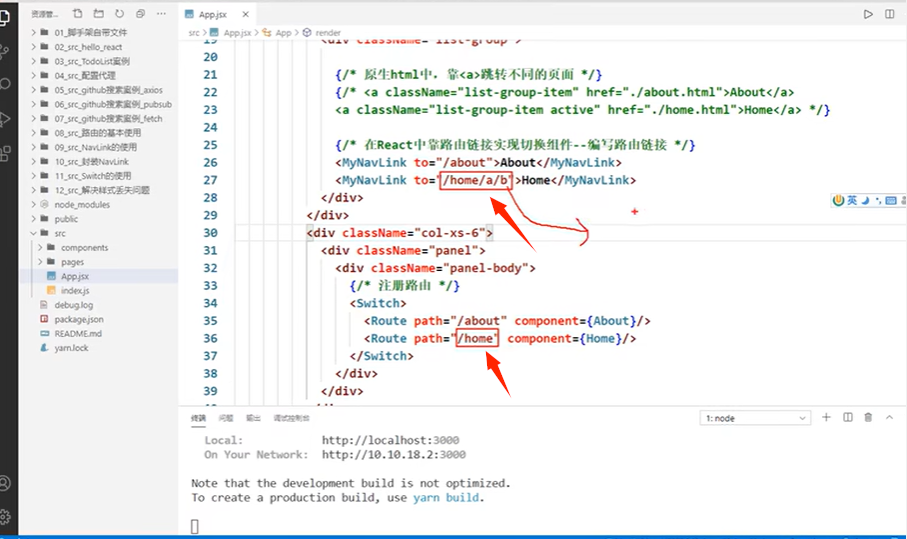Switch to the 终端 terminal panel tab
The image size is (907, 539).
(198, 418)
